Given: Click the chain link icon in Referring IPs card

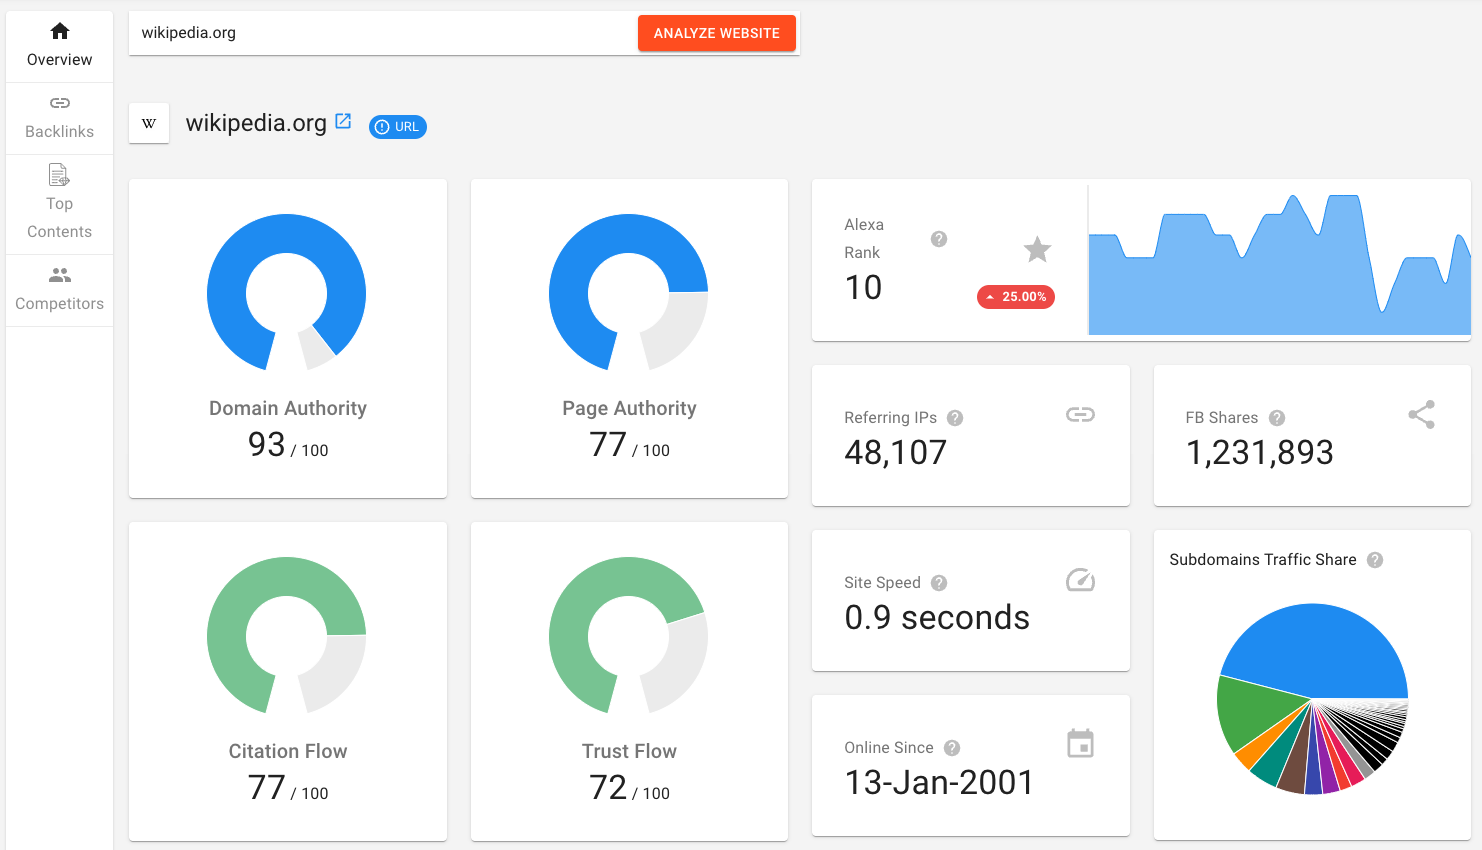Looking at the screenshot, I should click(1080, 415).
